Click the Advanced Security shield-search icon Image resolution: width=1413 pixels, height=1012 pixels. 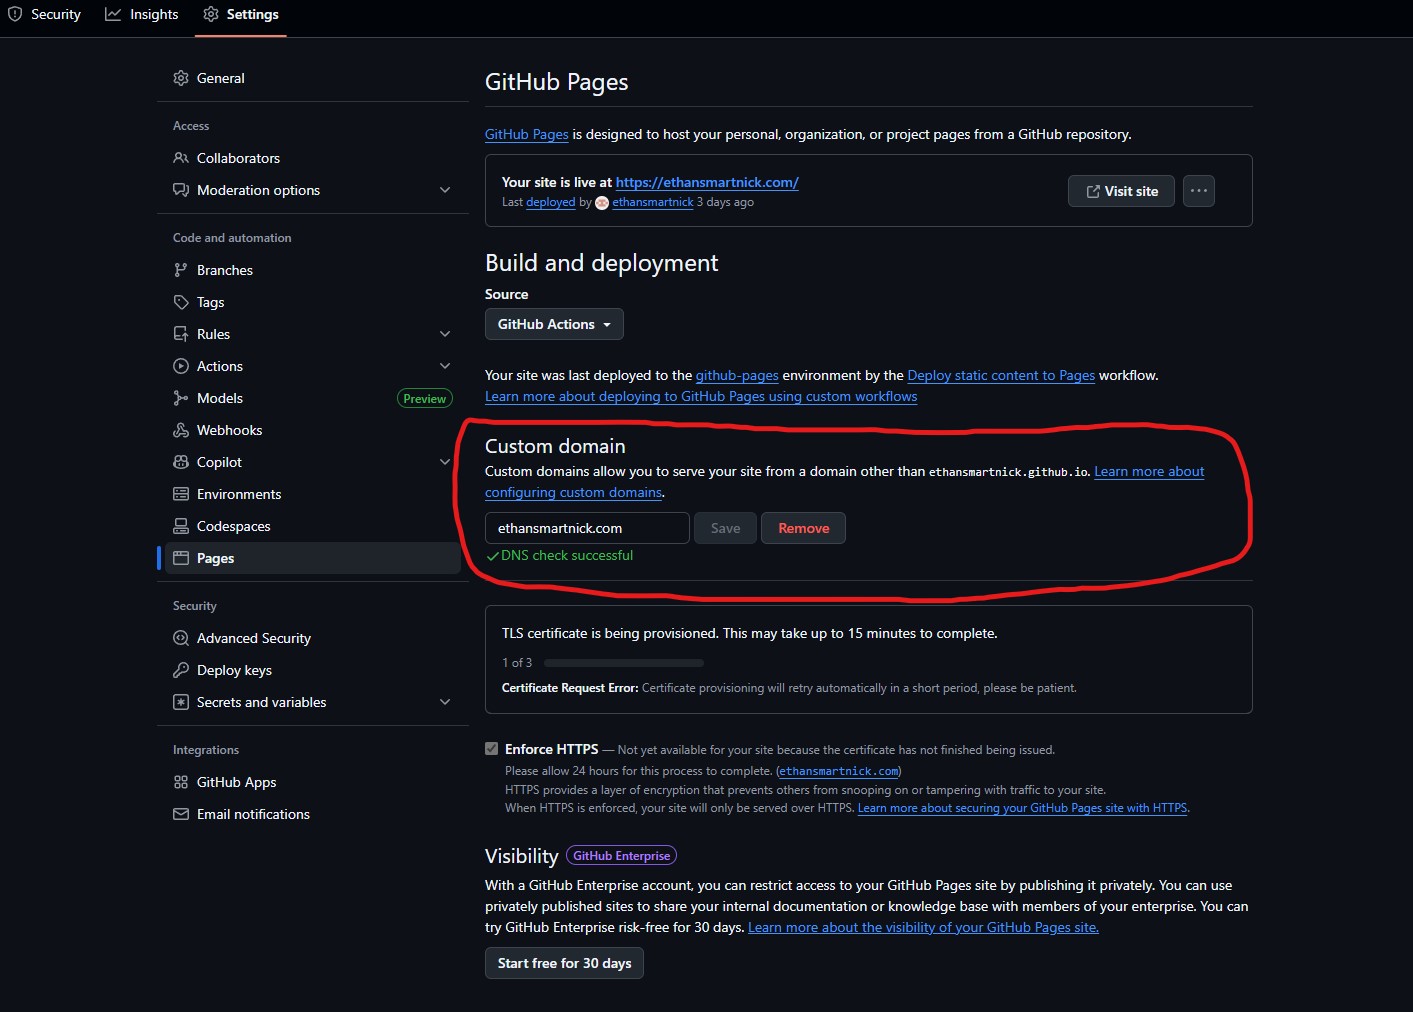tap(181, 638)
